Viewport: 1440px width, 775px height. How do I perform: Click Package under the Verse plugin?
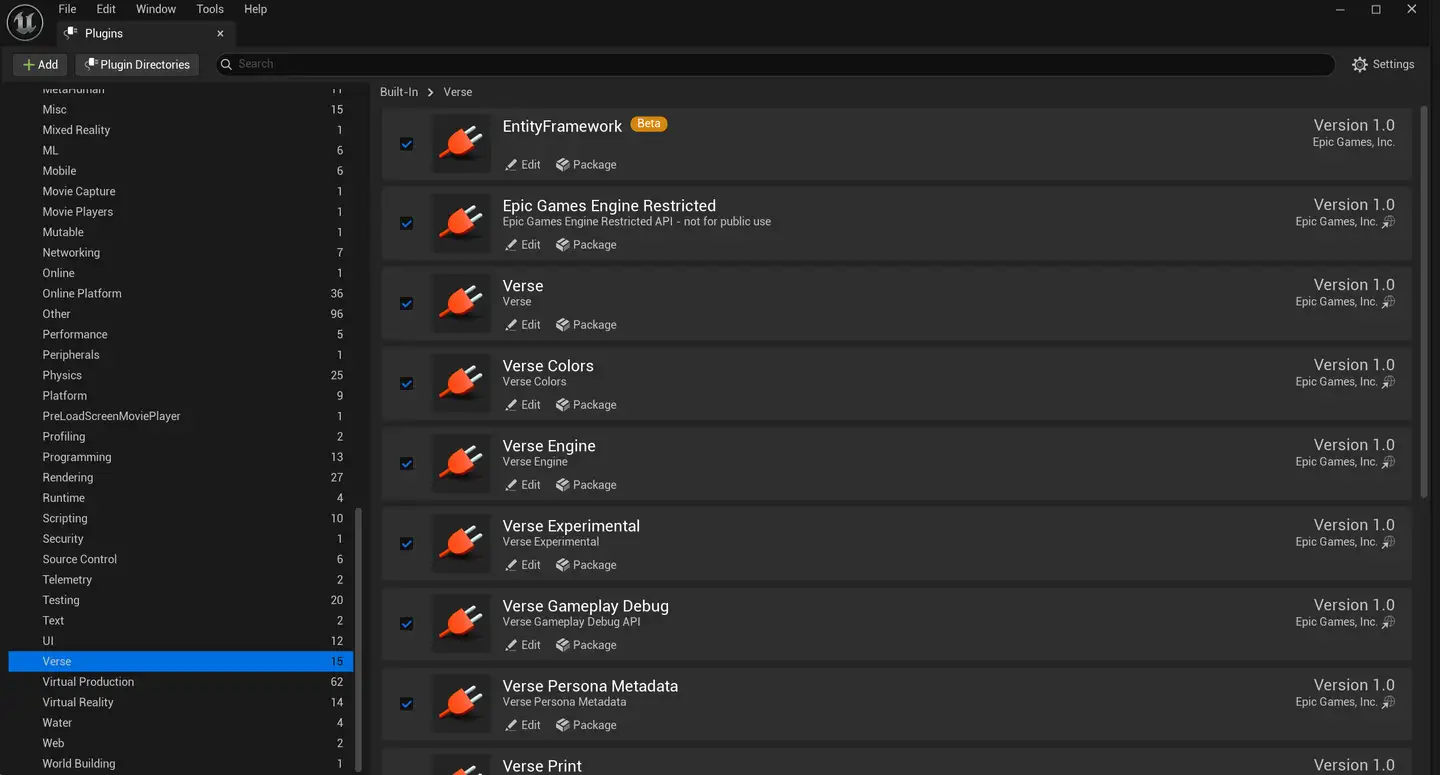click(586, 325)
